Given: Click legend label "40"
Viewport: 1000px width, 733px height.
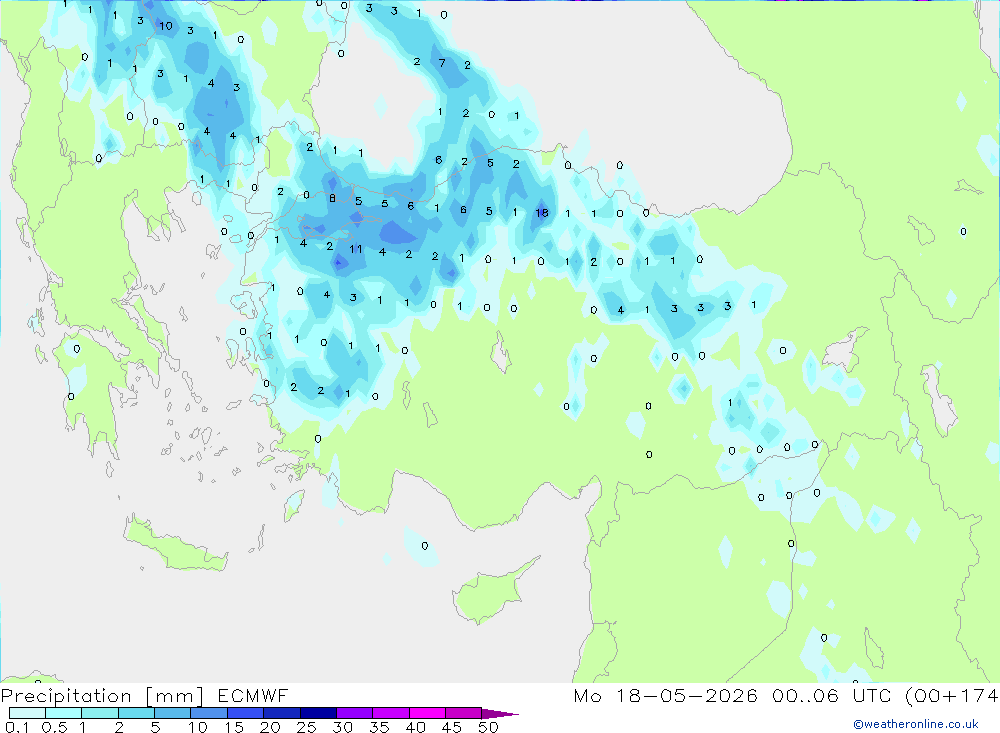Looking at the screenshot, I should [416, 727].
